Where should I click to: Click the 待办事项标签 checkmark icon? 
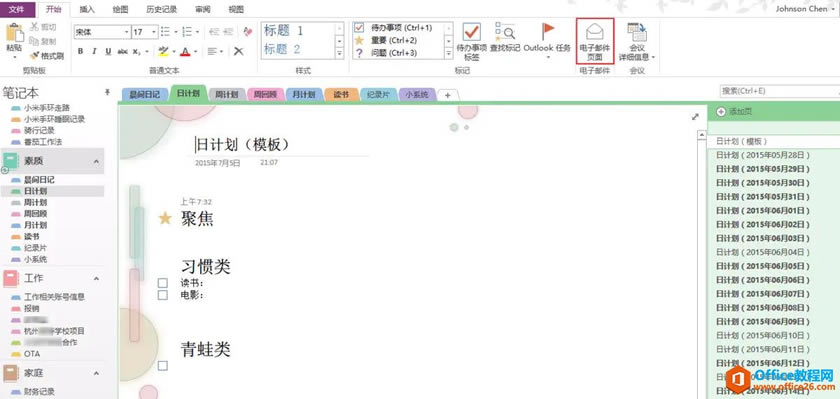pyautogui.click(x=472, y=32)
